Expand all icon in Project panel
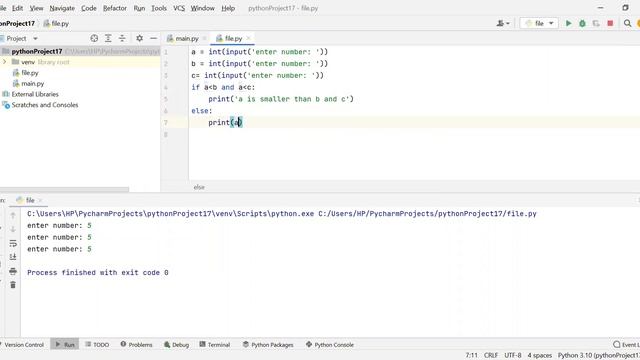 pos(108,38)
